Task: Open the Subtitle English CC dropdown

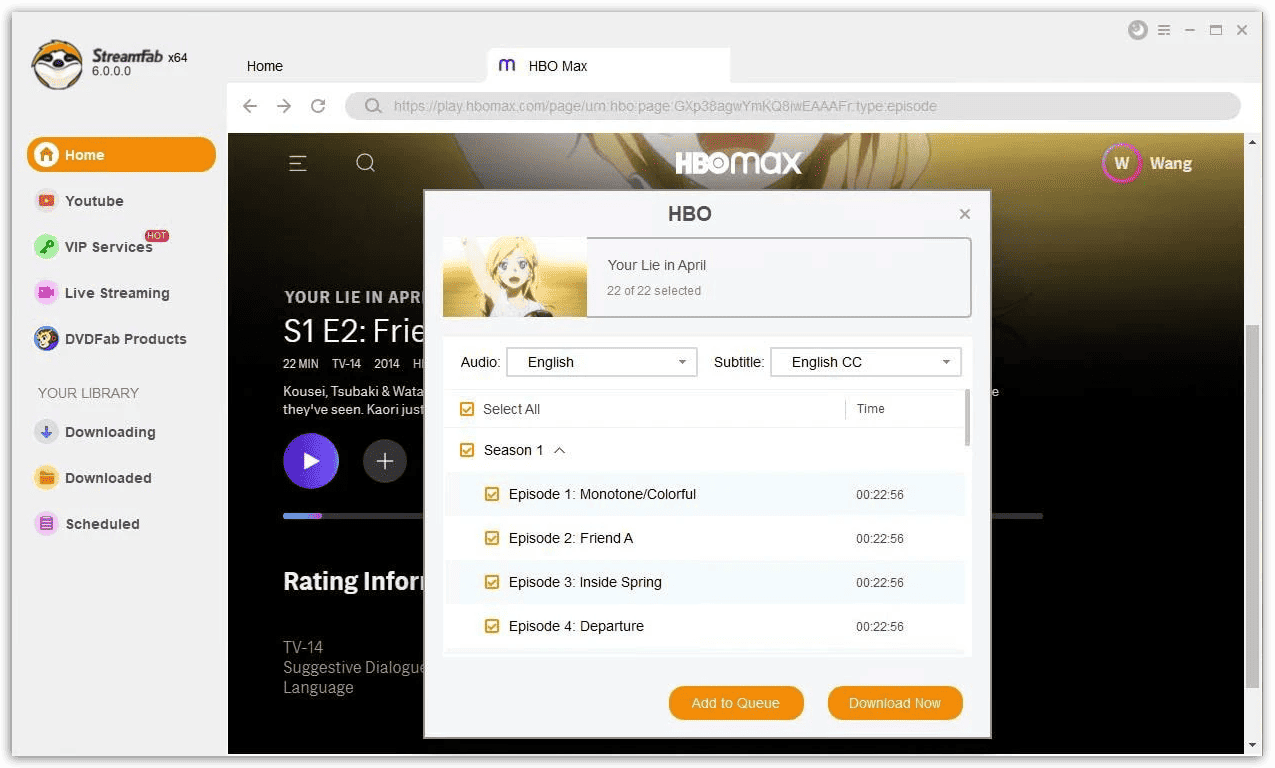Action: [866, 362]
